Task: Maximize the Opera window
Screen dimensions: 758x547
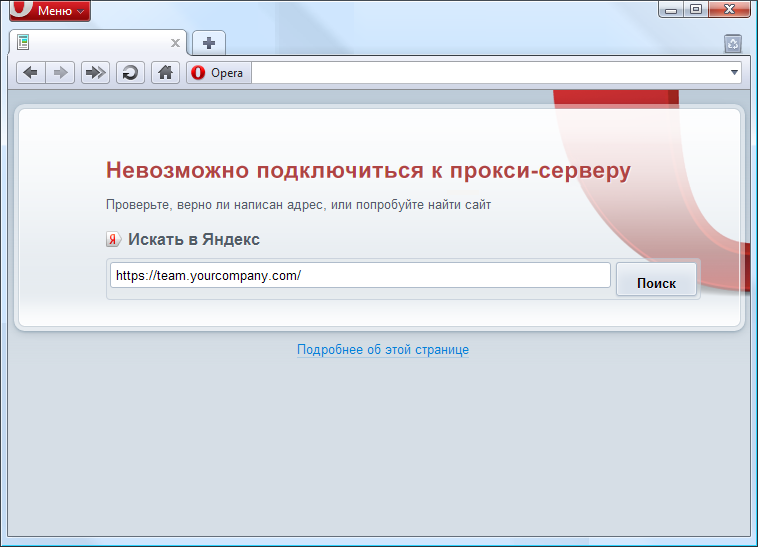Action: click(696, 9)
